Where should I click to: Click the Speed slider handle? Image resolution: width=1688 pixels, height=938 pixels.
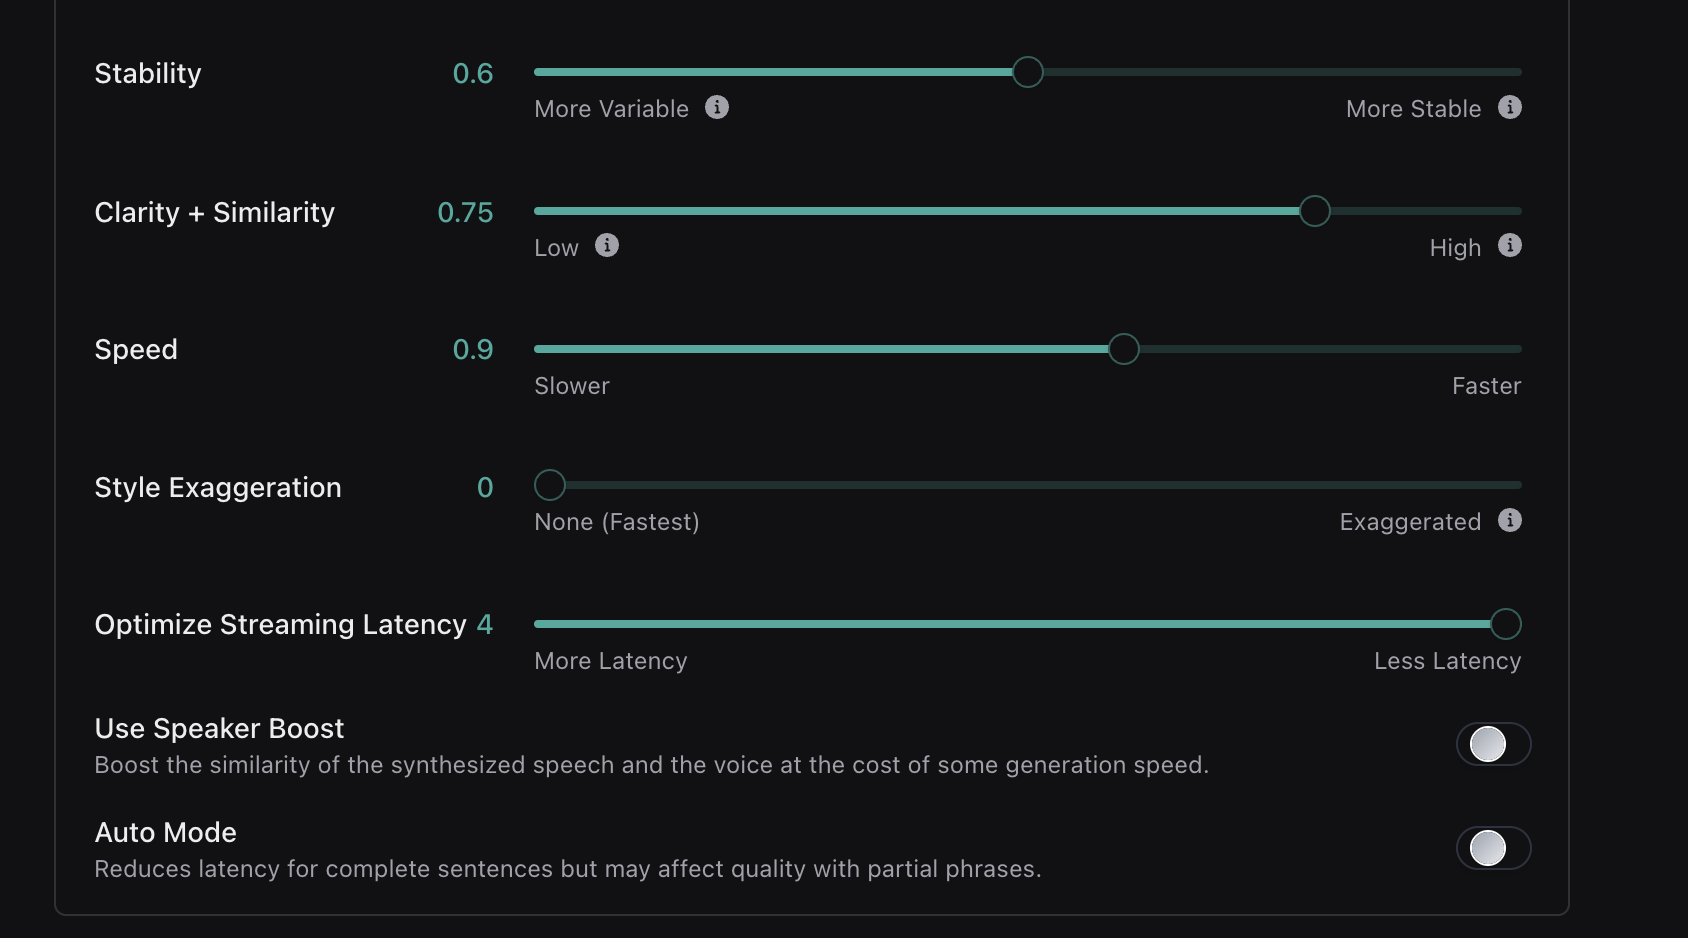[x=1123, y=349]
